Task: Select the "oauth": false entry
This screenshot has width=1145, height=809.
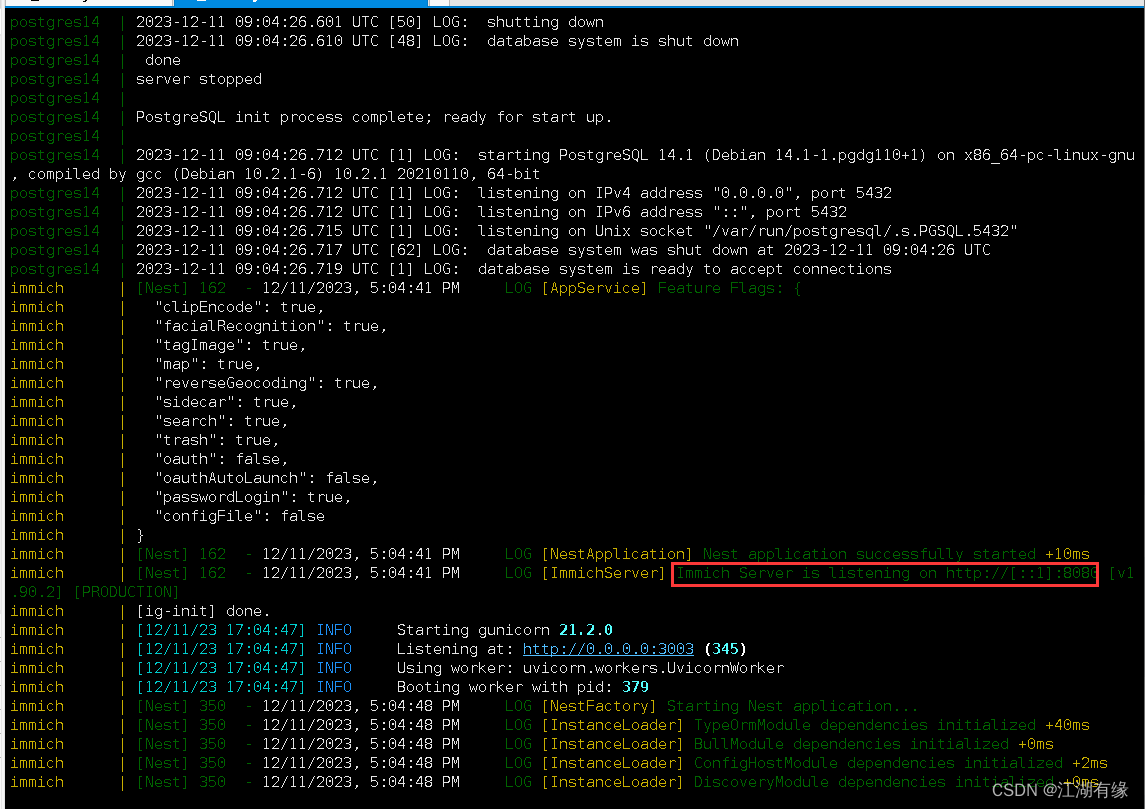Action: click(x=221, y=459)
